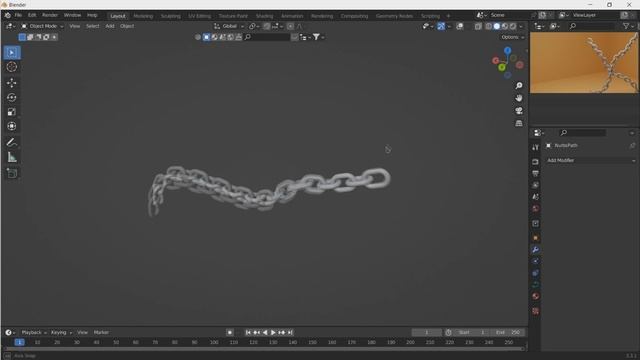Open the View Layer properties tab
The width and height of the screenshot is (640, 360).
(536, 185)
